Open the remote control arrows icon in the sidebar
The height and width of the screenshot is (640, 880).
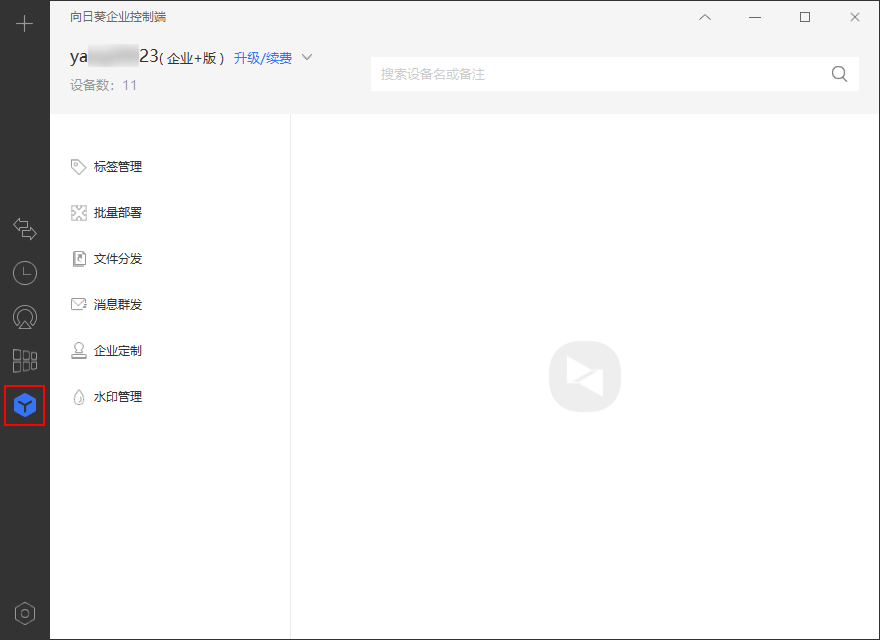point(25,228)
